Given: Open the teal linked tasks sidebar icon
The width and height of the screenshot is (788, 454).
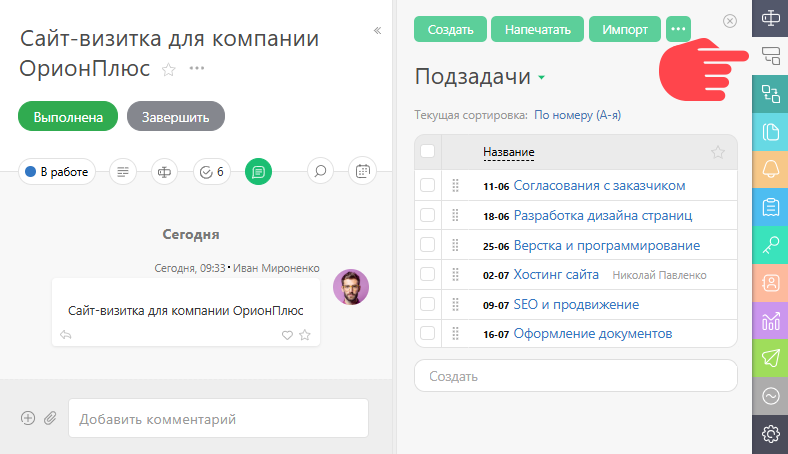Looking at the screenshot, I should point(770,94).
